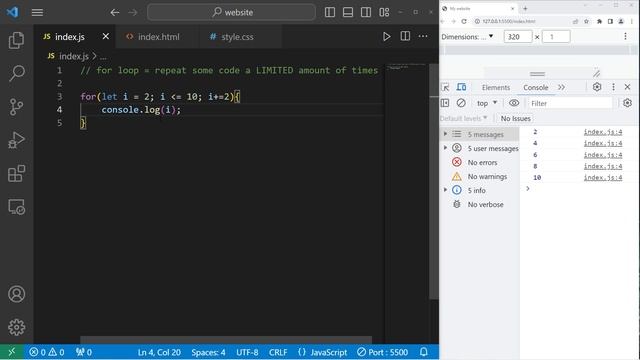Viewport: 640px width, 360px height.
Task: Close the index.js tab
Action: 106,36
